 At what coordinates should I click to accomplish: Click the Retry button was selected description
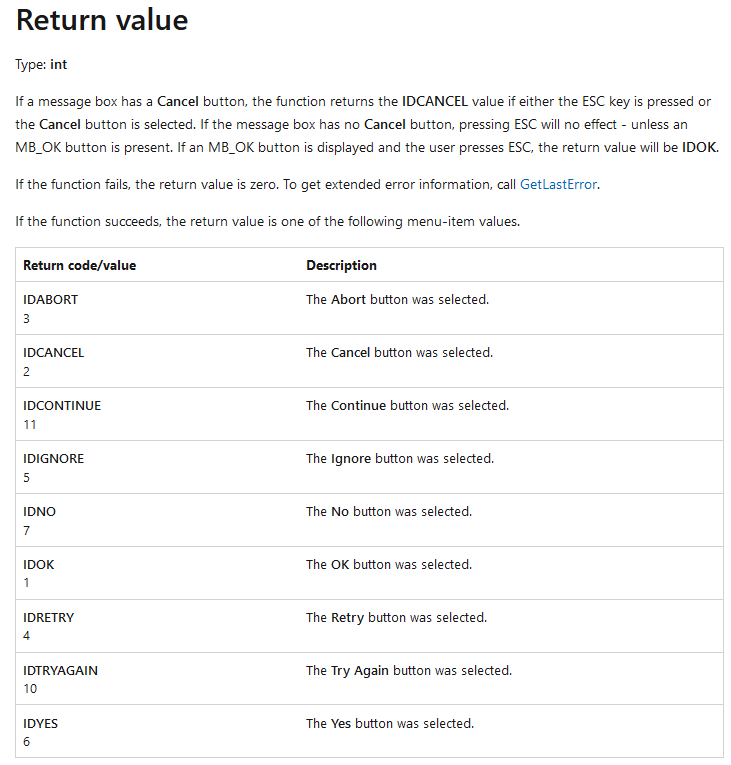(x=396, y=617)
